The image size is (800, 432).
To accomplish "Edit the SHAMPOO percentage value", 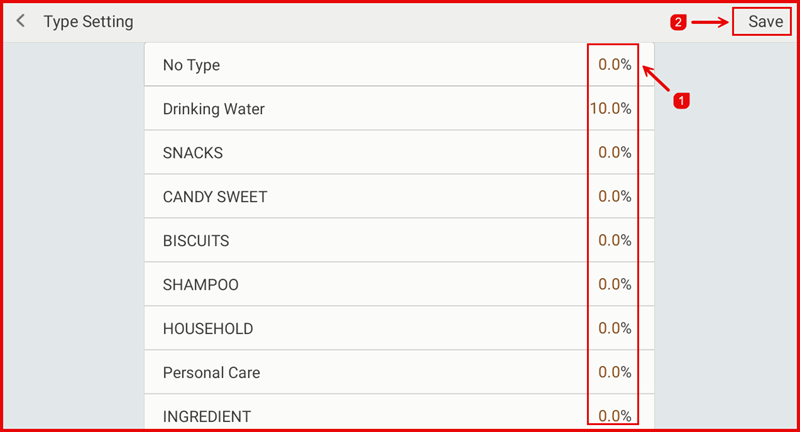I will [x=614, y=285].
